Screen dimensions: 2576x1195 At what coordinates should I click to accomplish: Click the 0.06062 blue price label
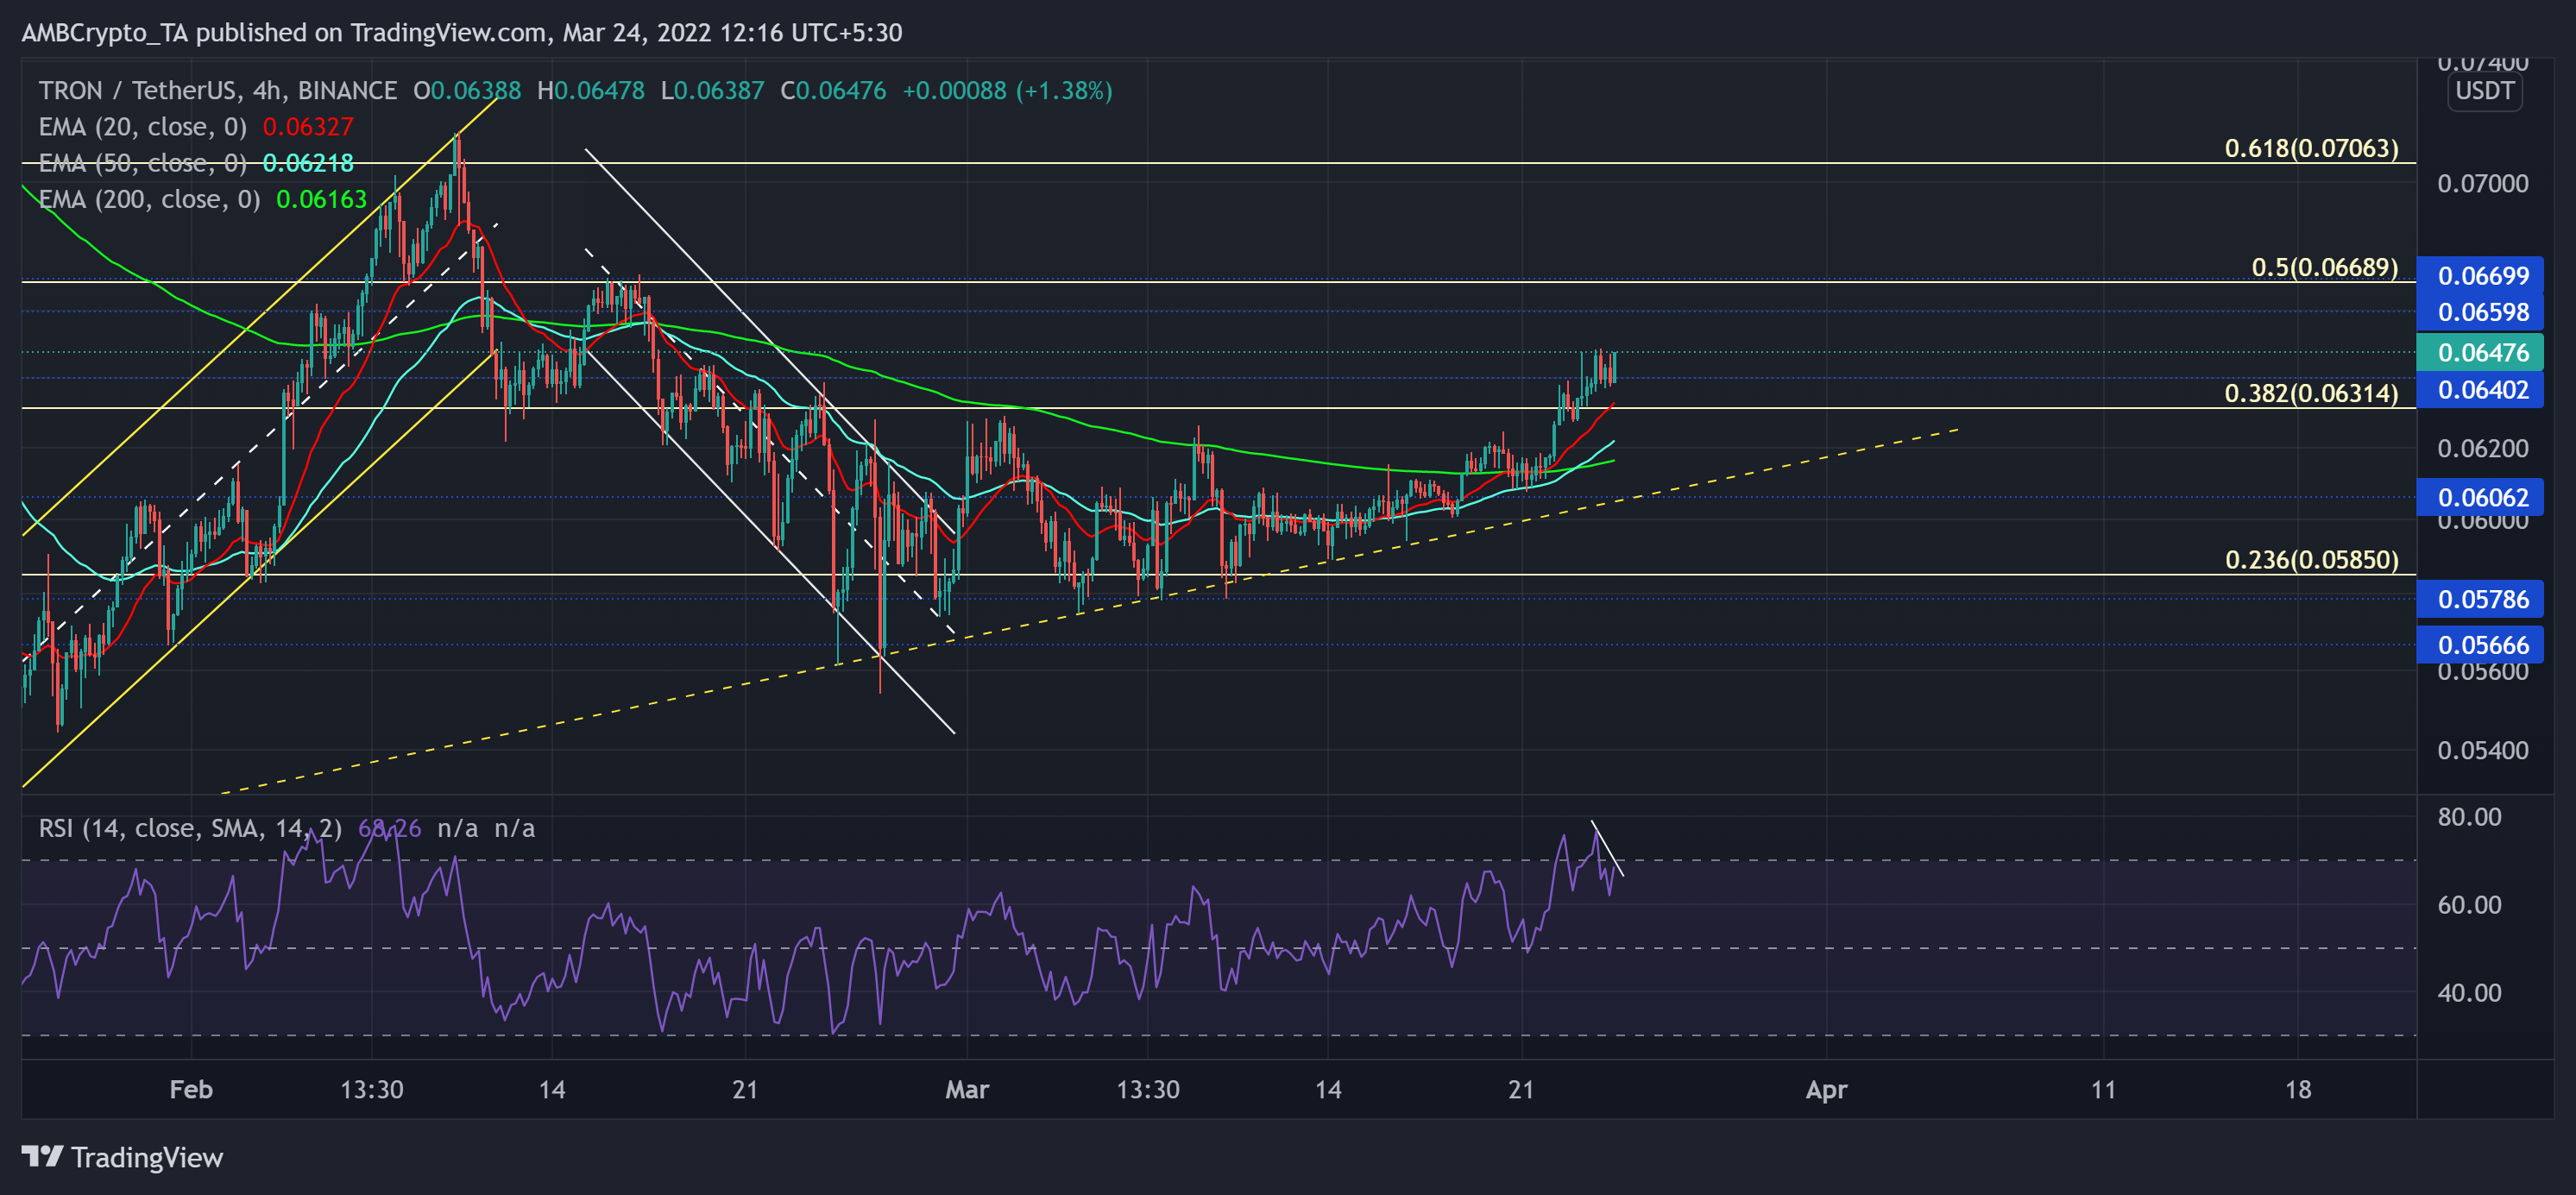pos(2482,497)
